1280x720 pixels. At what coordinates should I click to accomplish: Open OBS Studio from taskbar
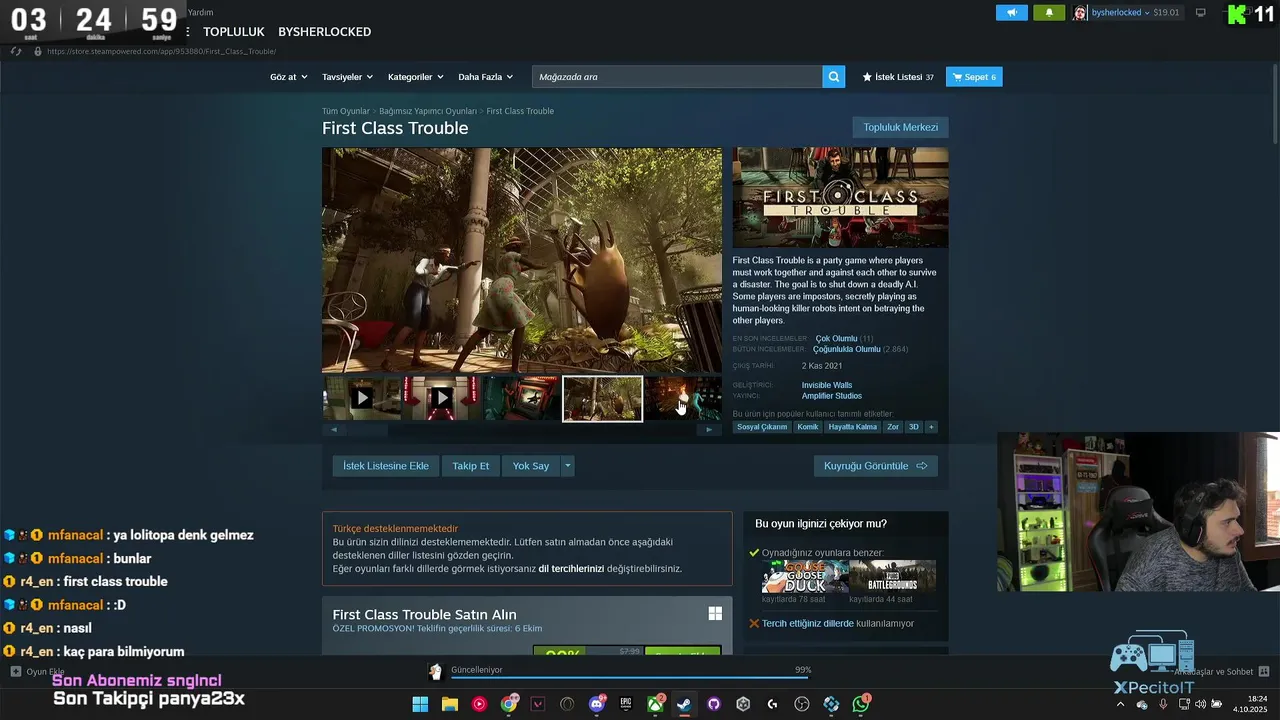[x=802, y=704]
